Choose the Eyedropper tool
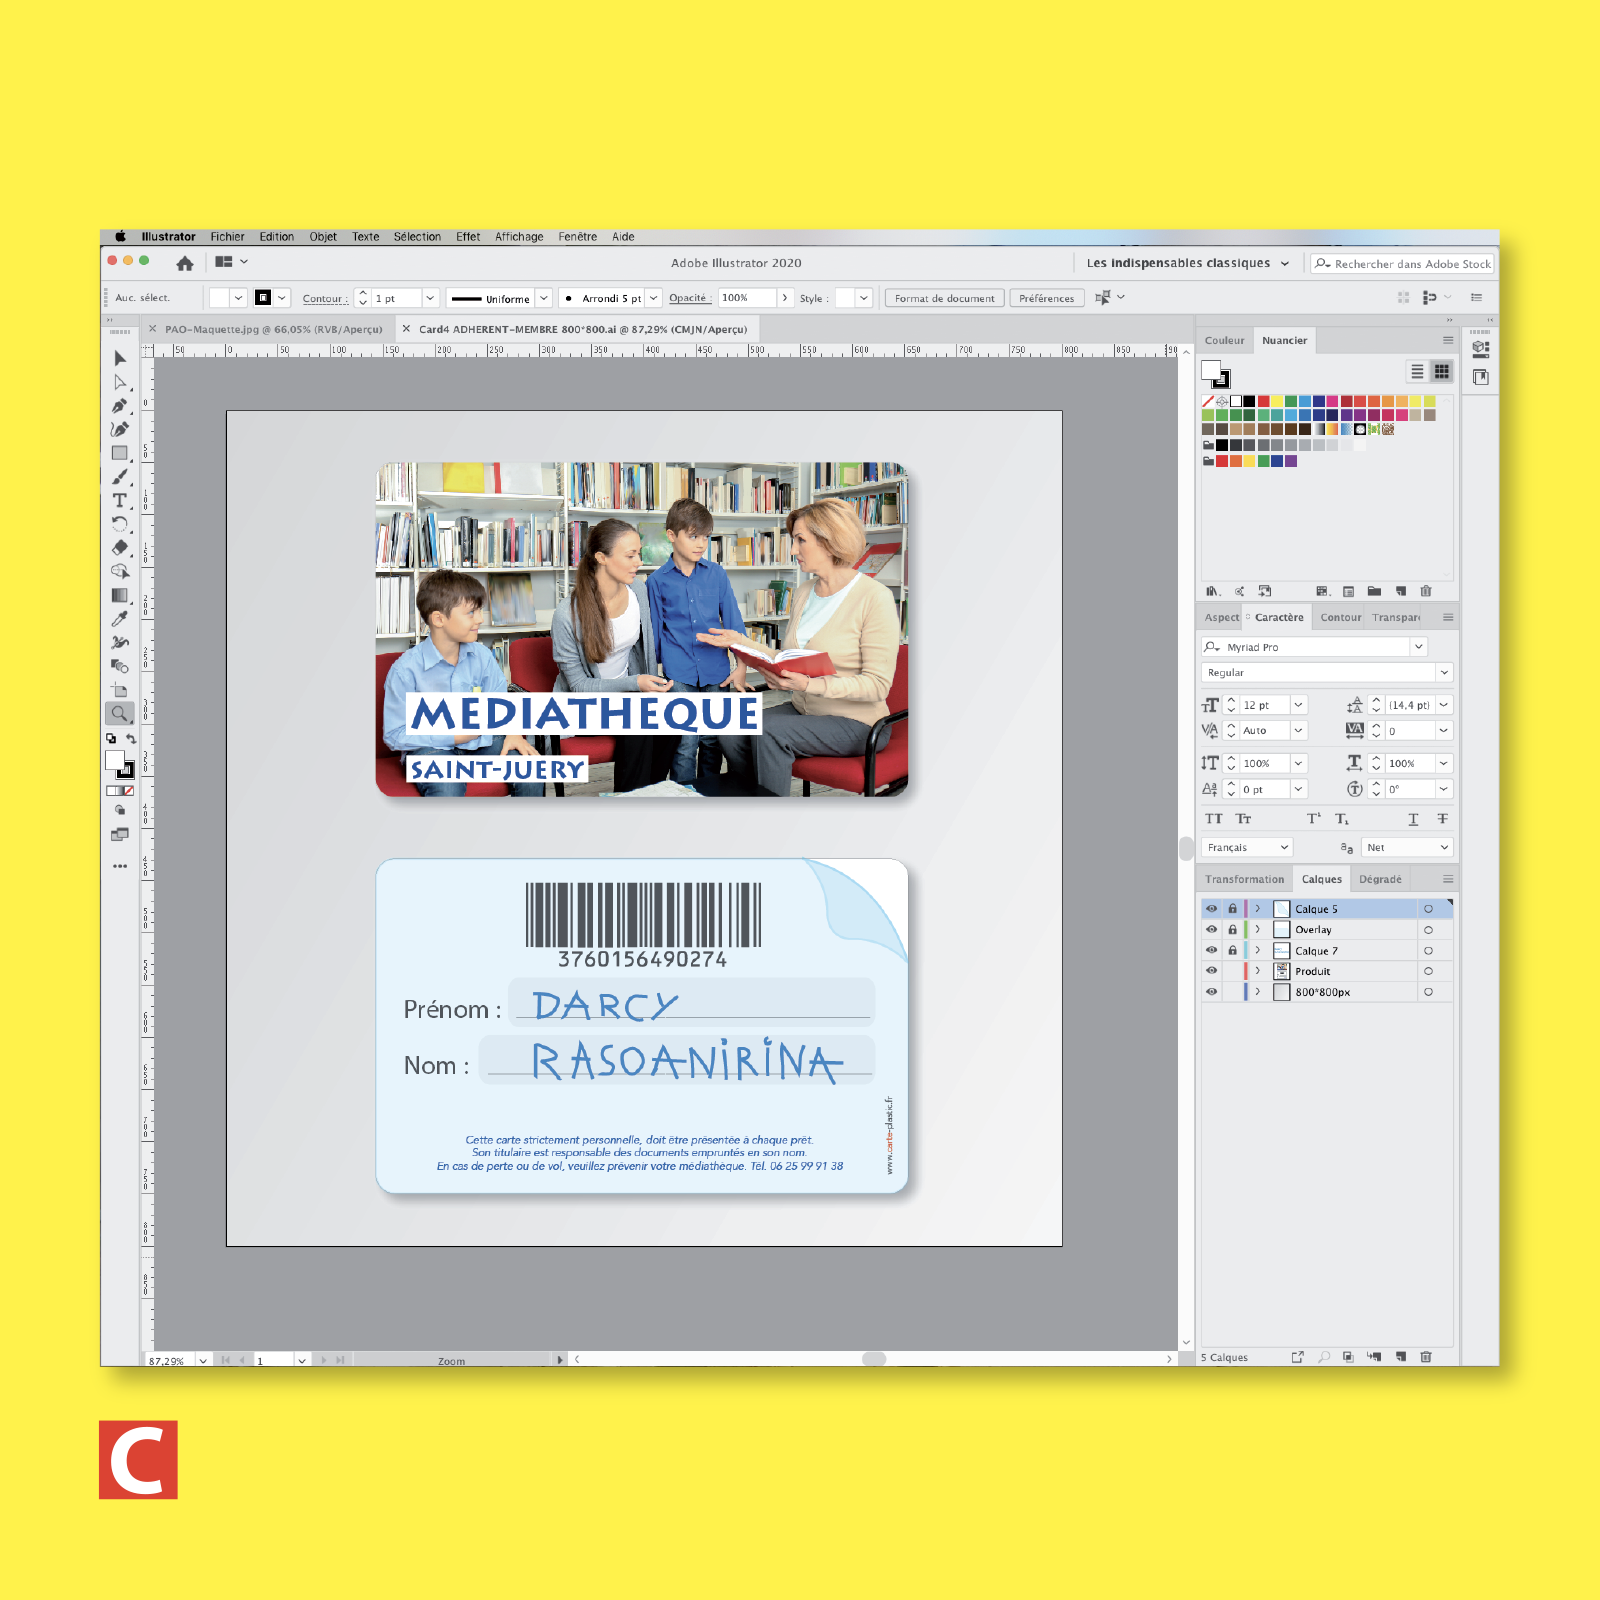Image resolution: width=1600 pixels, height=1600 pixels. (x=119, y=619)
